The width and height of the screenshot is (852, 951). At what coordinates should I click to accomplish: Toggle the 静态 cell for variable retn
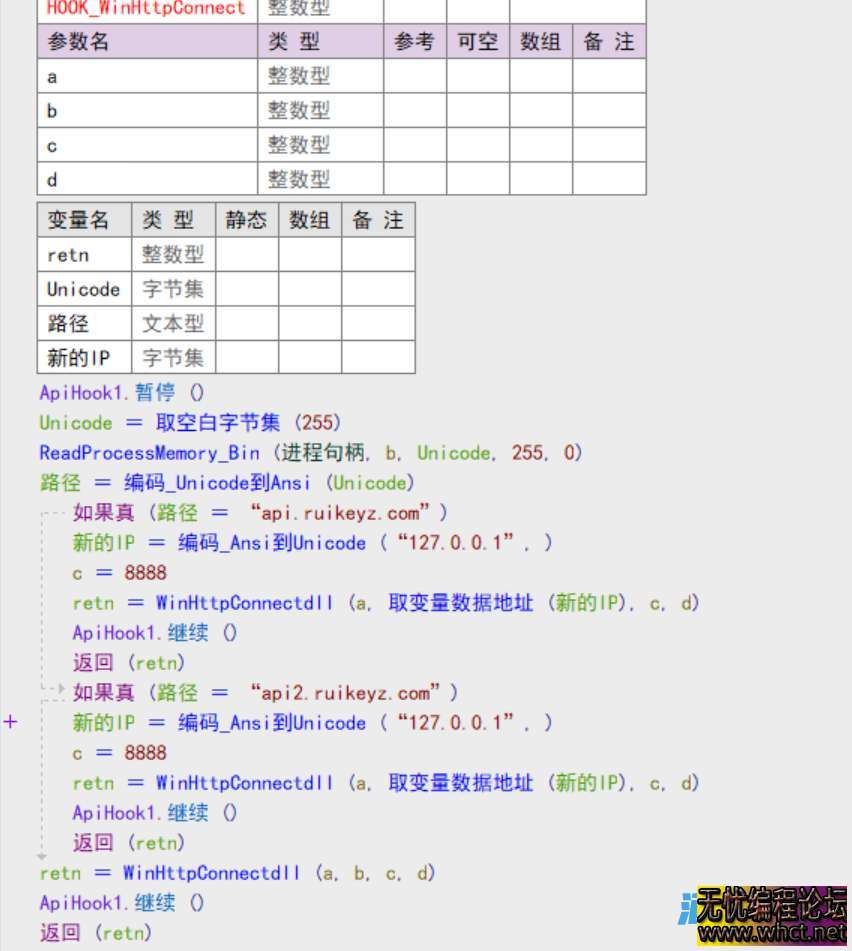click(247, 255)
